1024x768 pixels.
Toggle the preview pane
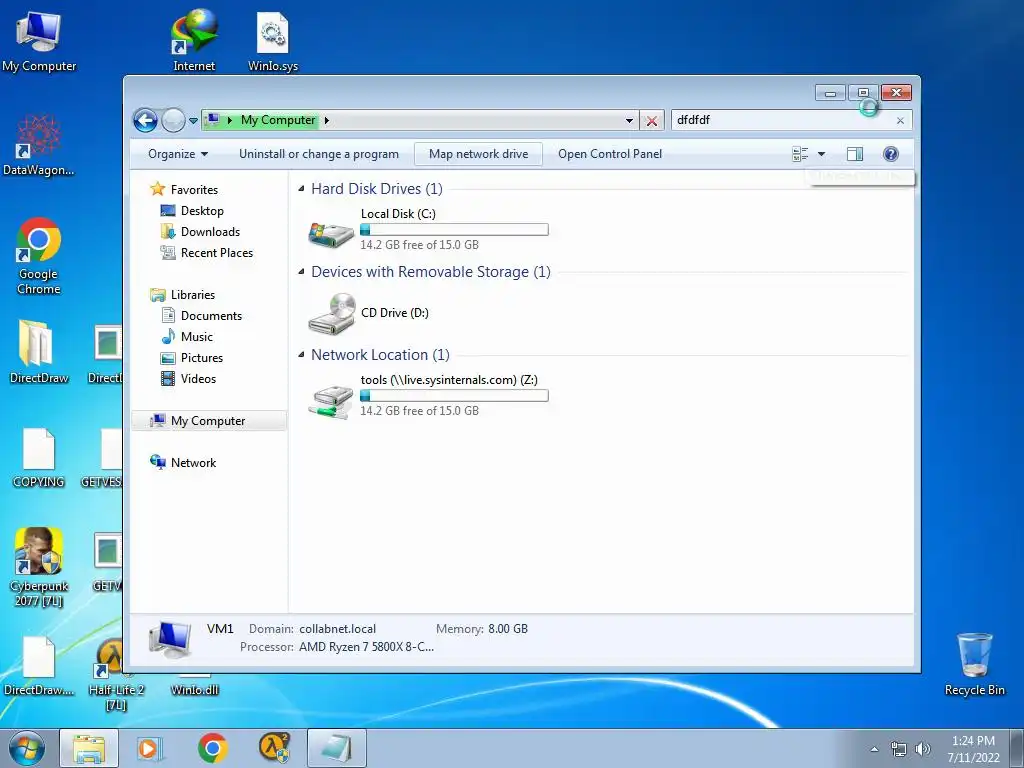[x=855, y=154]
